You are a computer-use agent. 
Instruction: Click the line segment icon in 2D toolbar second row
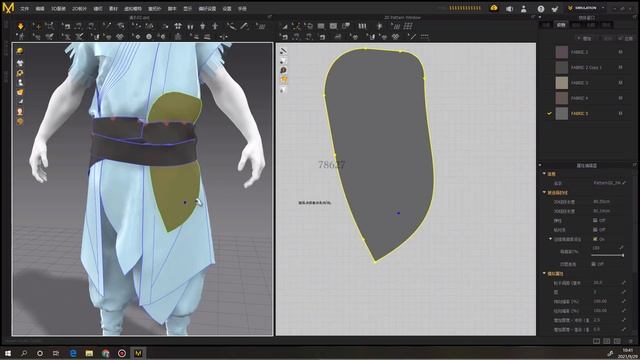(412, 37)
